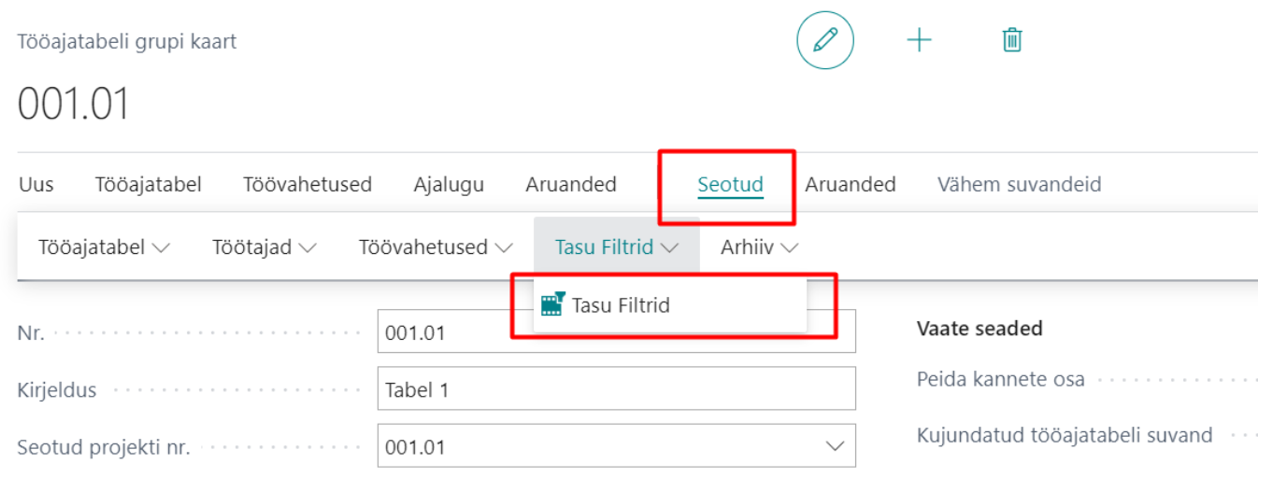The height and width of the screenshot is (478, 1272).
Task: Open the Uus menu item
Action: [x=36, y=185]
